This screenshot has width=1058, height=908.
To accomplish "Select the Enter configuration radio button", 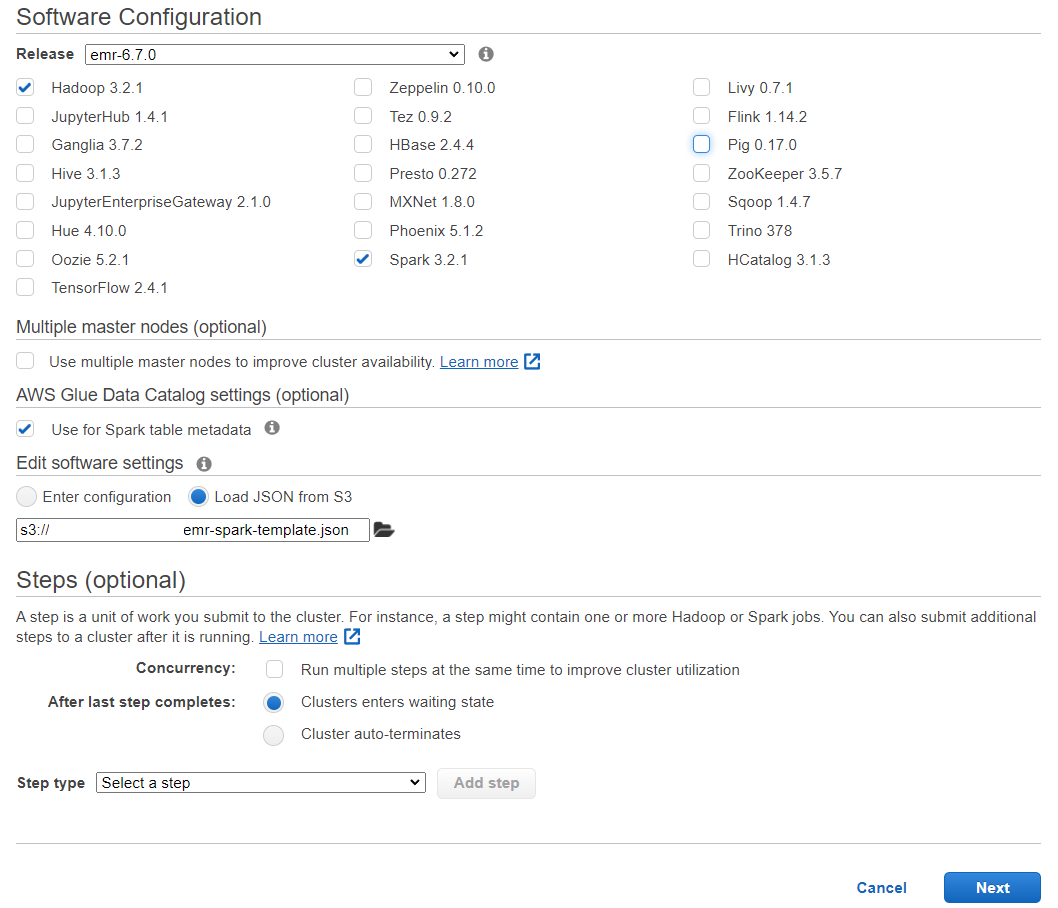I will 26,496.
